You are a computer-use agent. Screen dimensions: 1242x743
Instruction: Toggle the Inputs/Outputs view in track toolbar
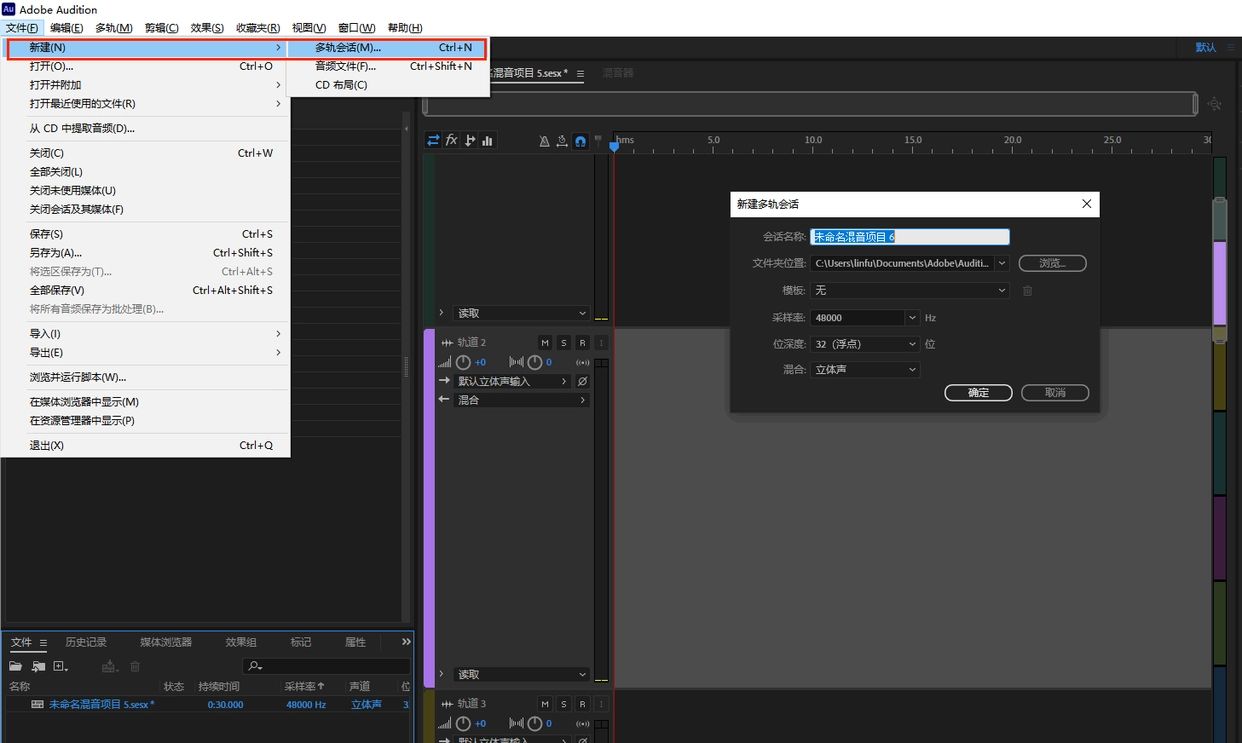433,141
